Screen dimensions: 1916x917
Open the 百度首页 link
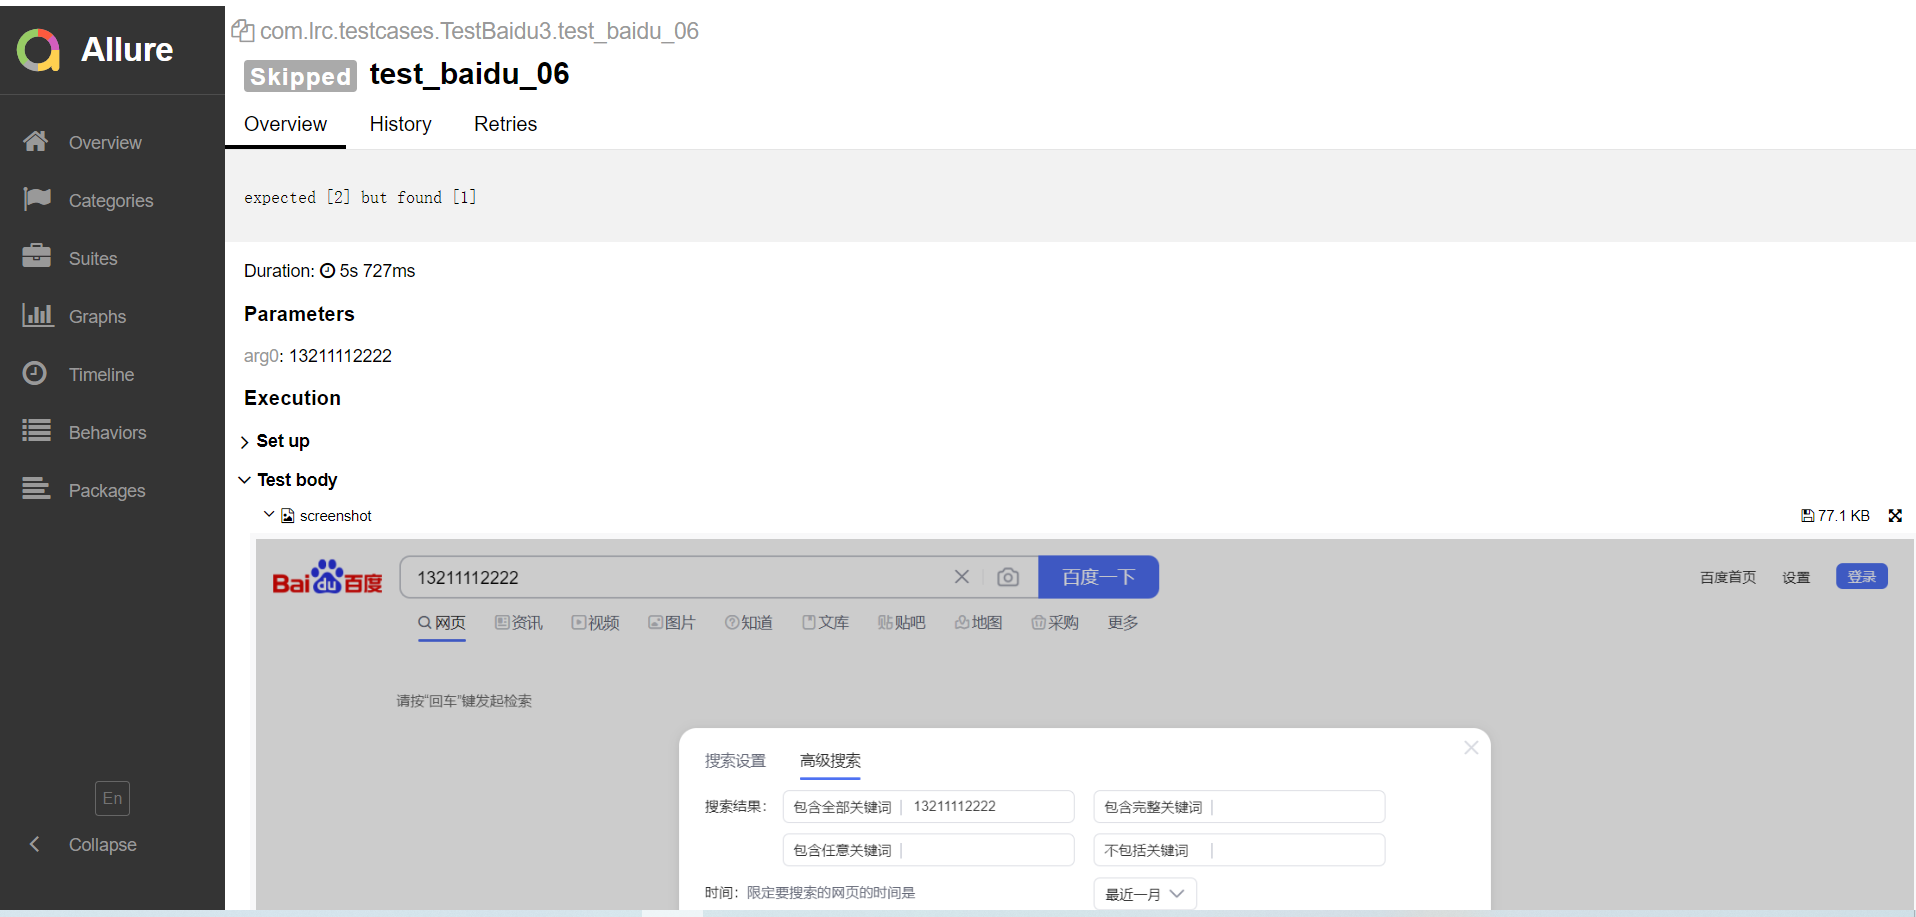point(1728,578)
